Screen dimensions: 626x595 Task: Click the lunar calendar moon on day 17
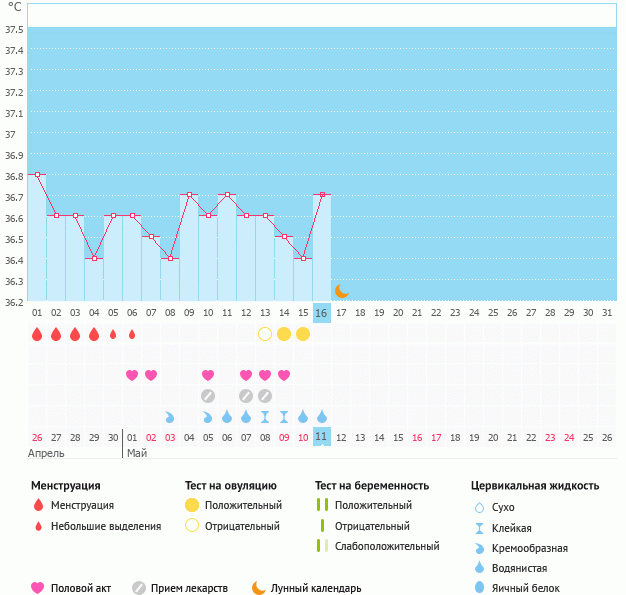(341, 291)
